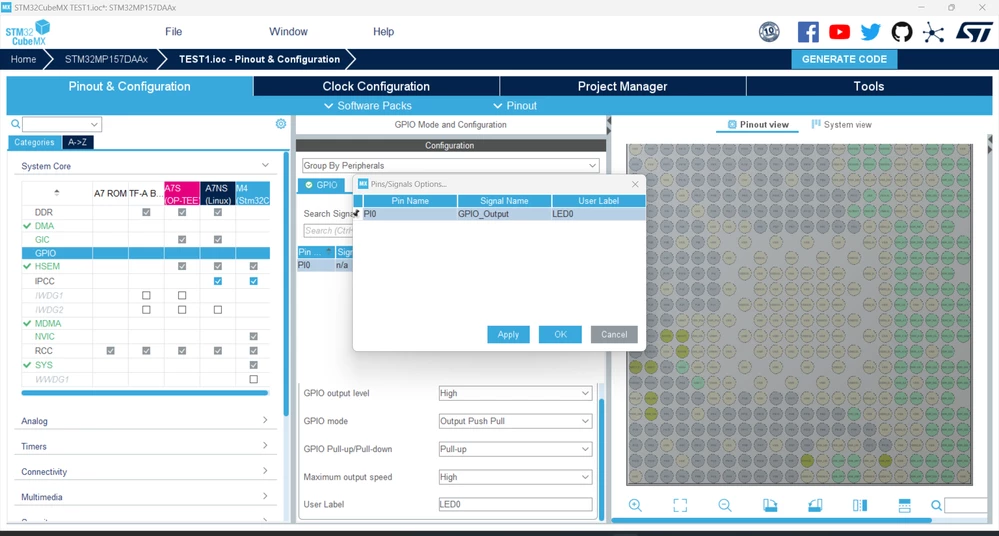Click horizontal scrollbar under pinout view
The image size is (999, 536).
pos(771,521)
